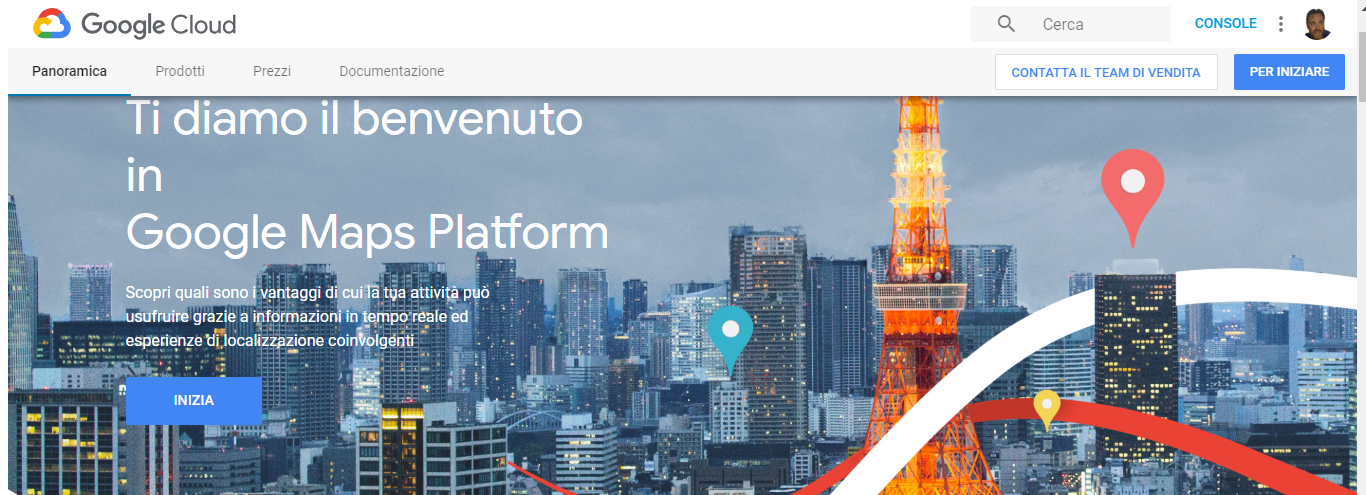Select the Panoramica tab
1366x495 pixels.
69,72
